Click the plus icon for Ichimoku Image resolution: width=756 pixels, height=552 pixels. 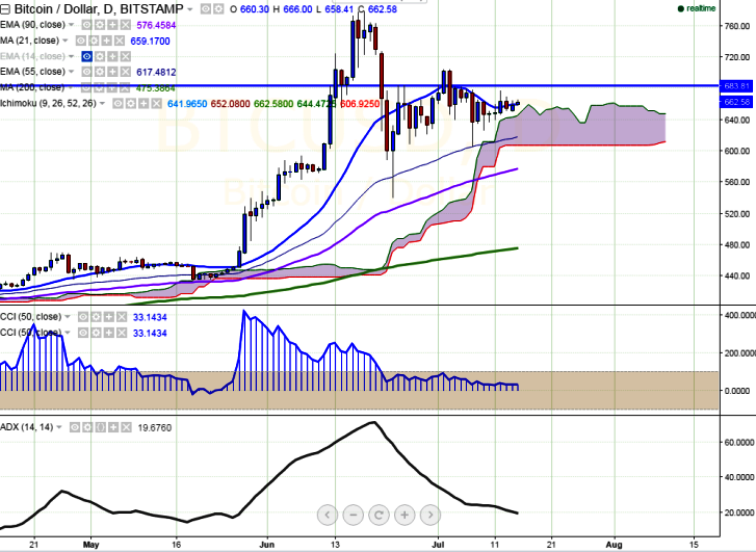coord(144,104)
